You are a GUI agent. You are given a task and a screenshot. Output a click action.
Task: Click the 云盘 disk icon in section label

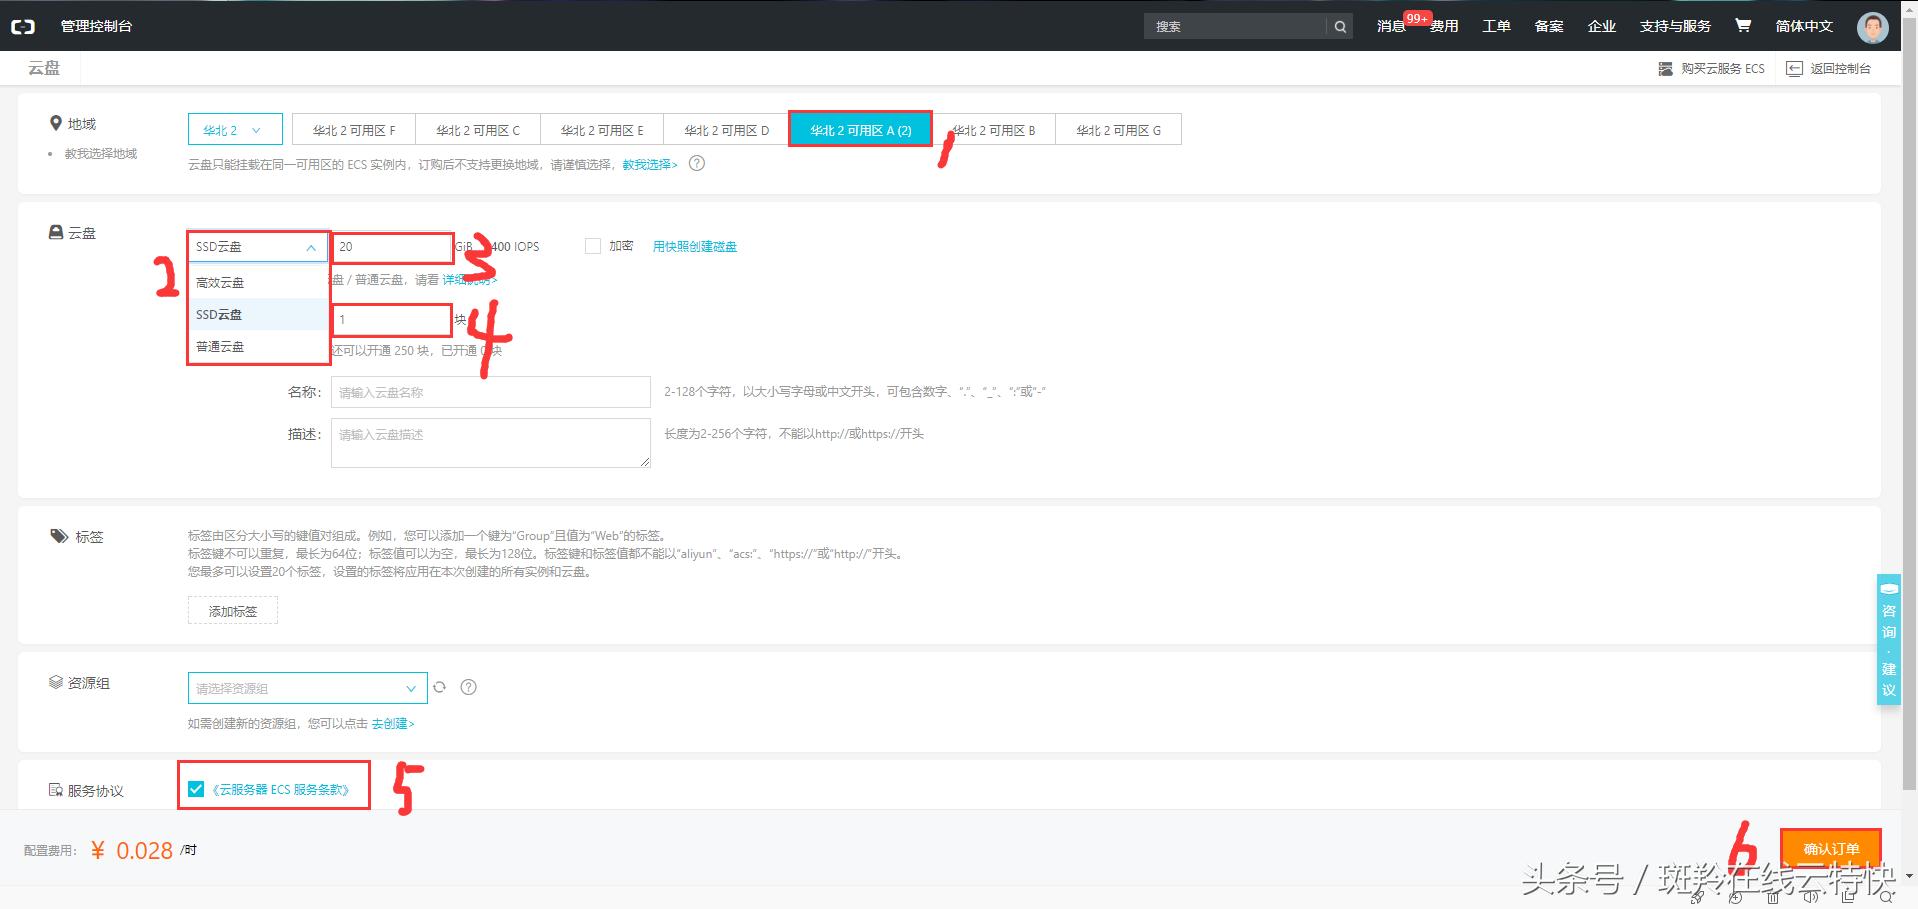56,233
